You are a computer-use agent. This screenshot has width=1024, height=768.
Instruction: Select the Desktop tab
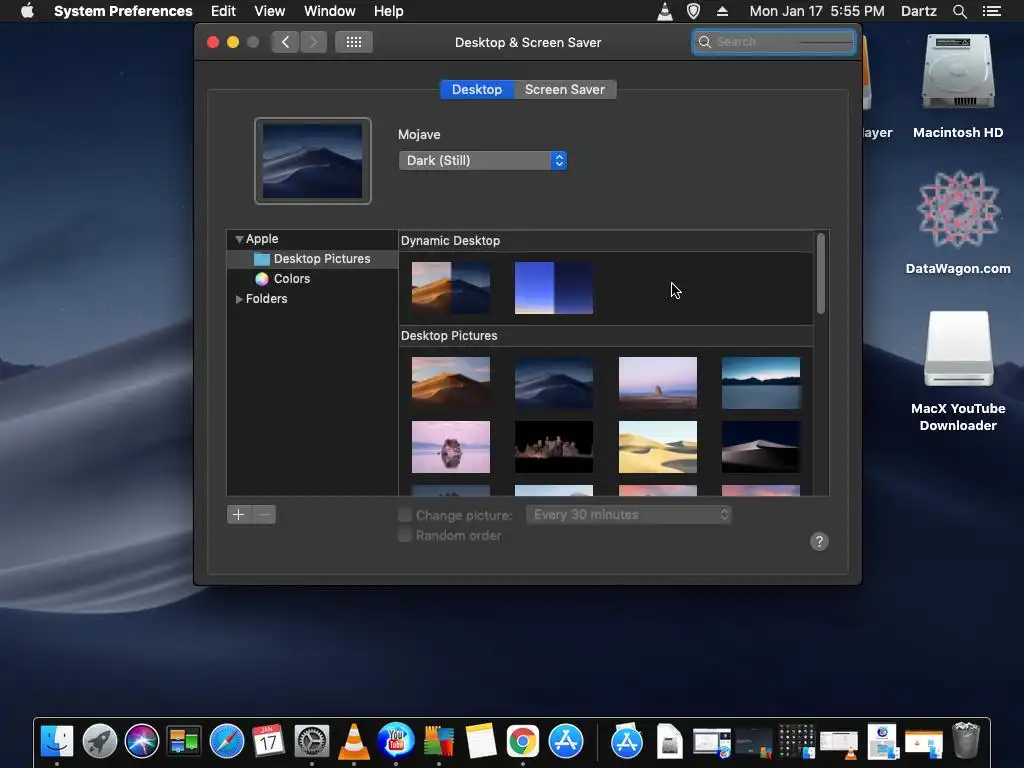point(477,89)
